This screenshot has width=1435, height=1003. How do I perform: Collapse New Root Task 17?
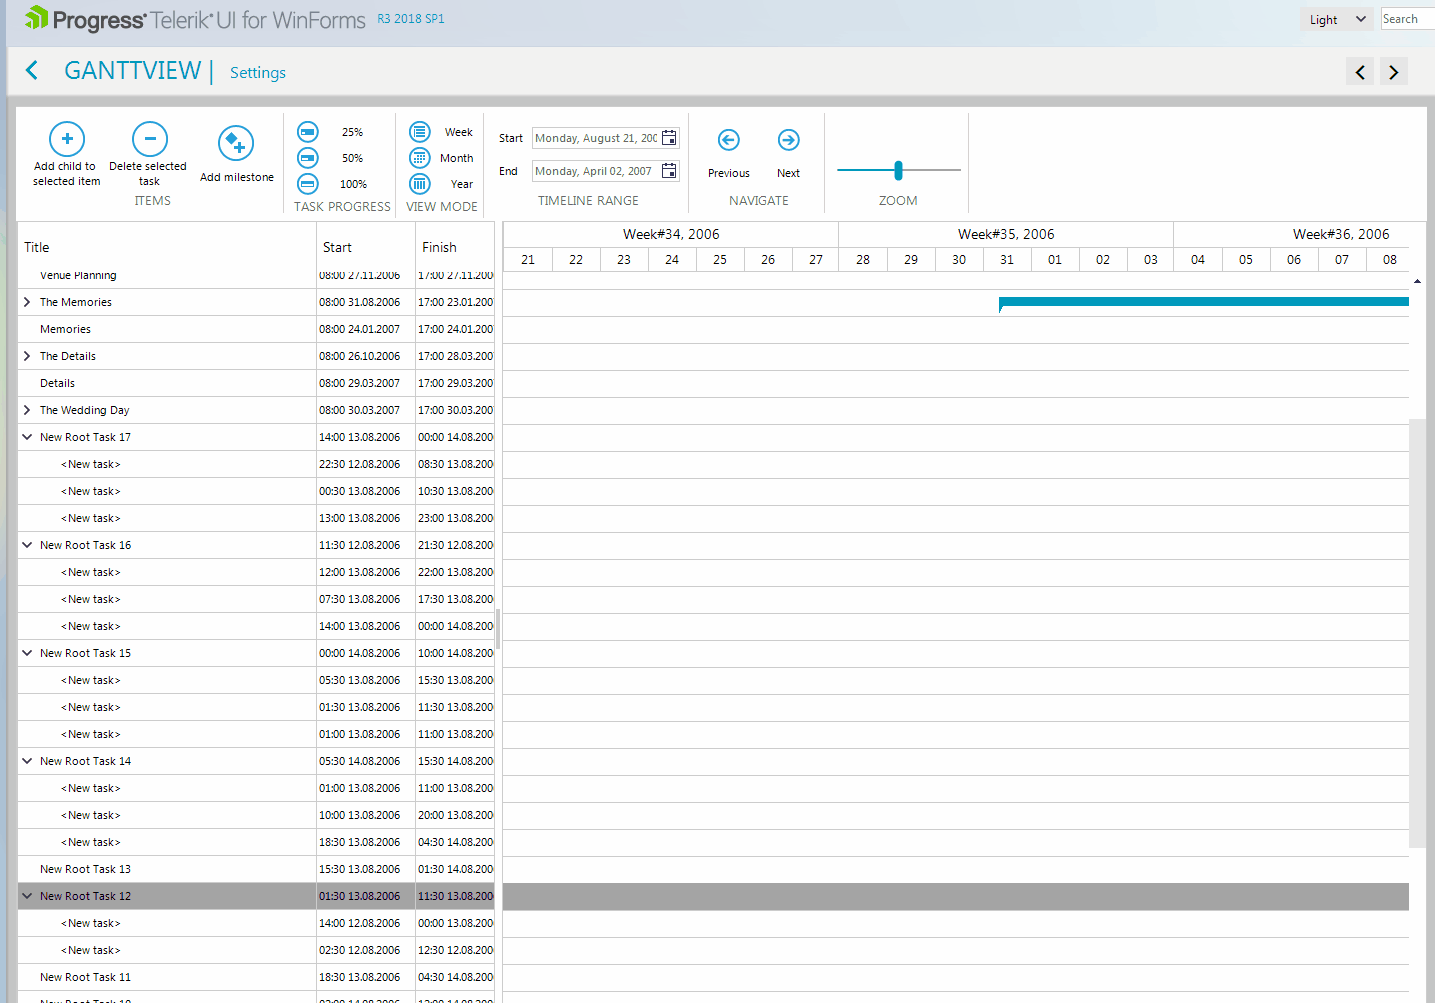27,437
